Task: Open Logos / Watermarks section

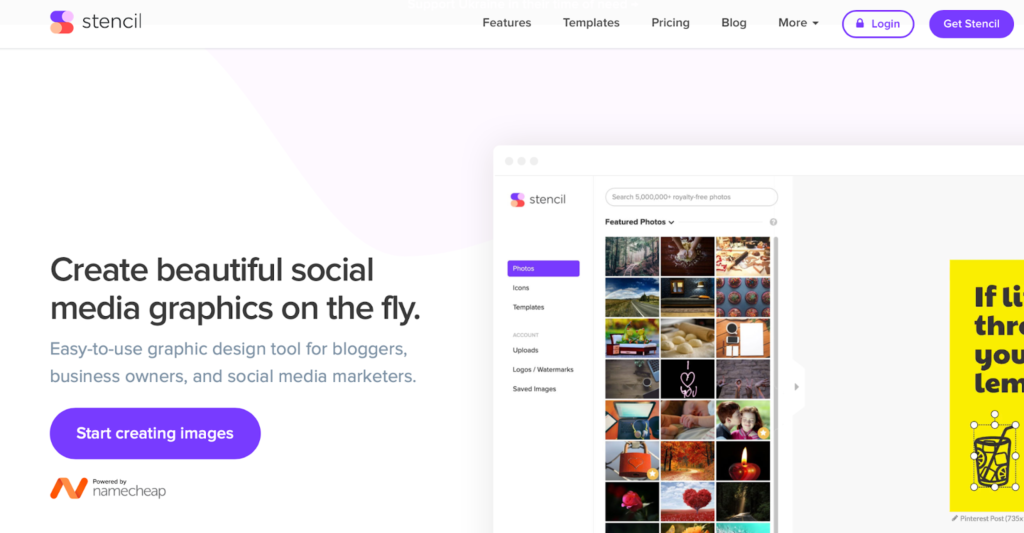Action: click(543, 370)
